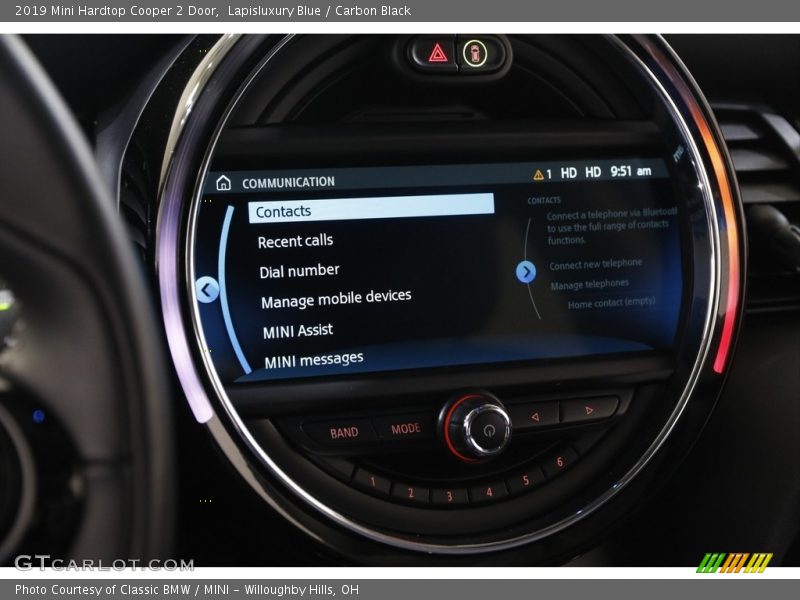Tap the blue left arrow circle

coord(207,290)
